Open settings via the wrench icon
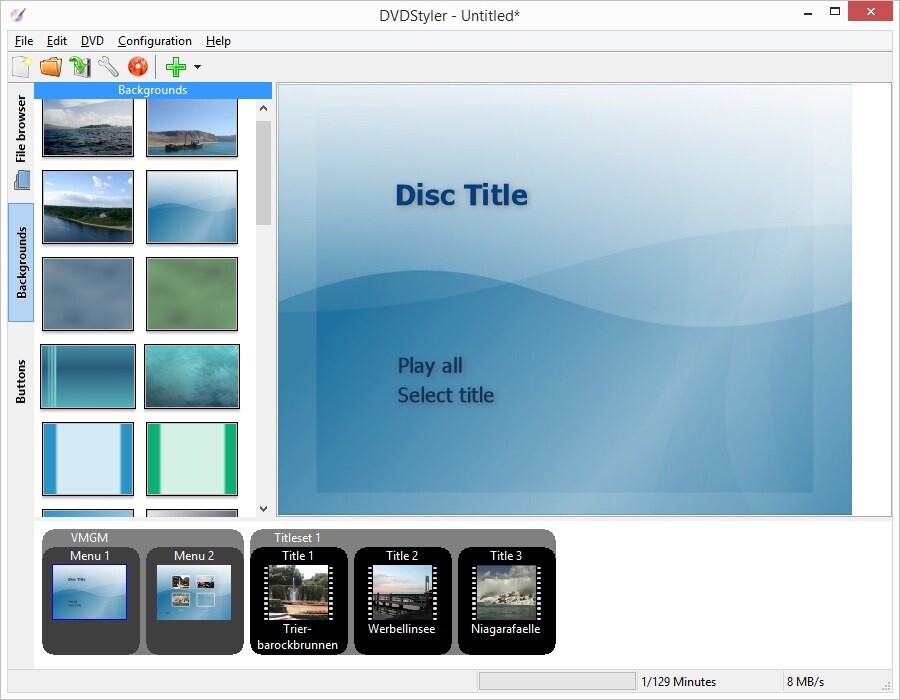 point(108,66)
